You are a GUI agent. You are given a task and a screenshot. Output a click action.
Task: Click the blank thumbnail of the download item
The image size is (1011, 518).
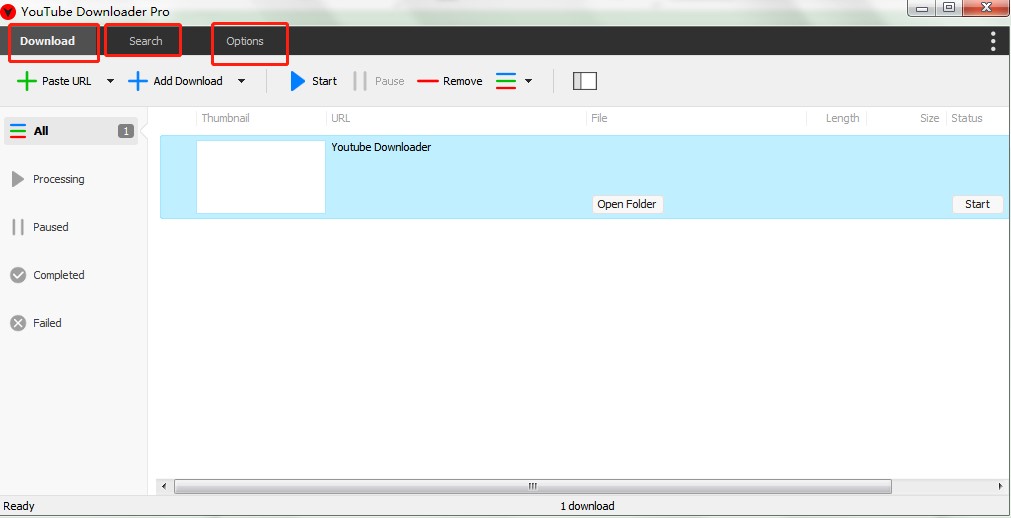pos(261,177)
